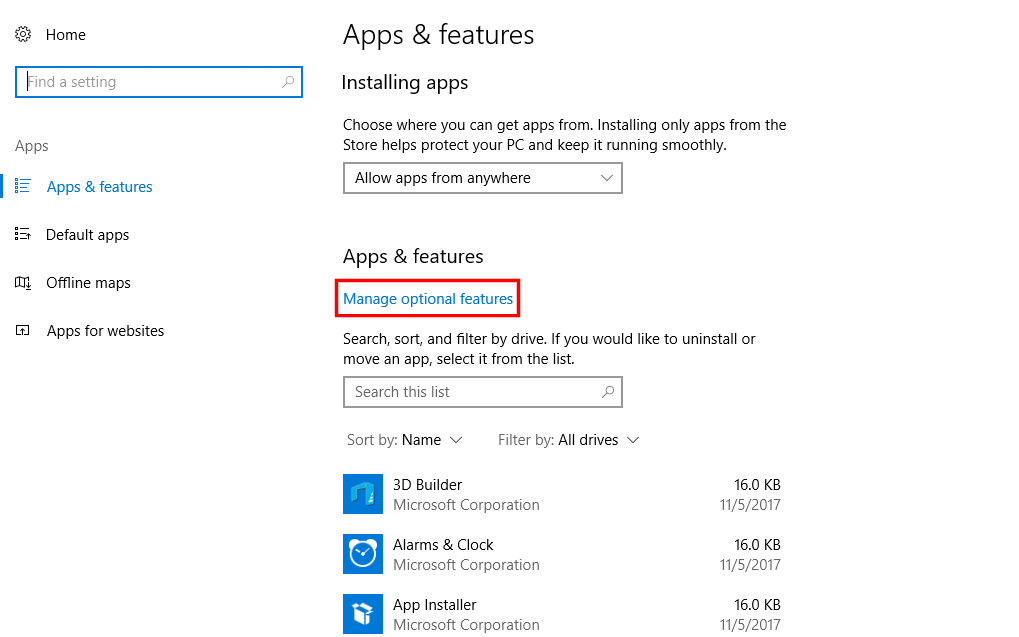Image resolution: width=1019 pixels, height=637 pixels.
Task: Select the Apps & features heading link
Action: coord(99,186)
